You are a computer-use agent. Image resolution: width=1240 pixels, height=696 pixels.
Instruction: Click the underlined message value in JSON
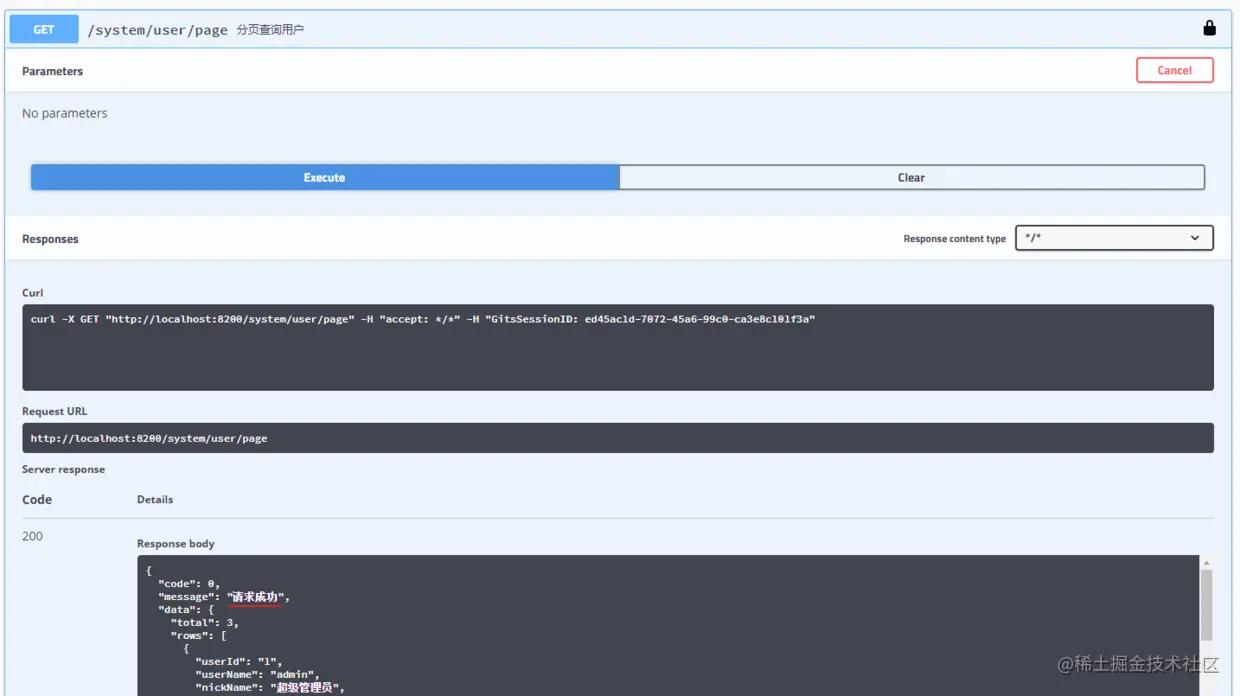[255, 597]
